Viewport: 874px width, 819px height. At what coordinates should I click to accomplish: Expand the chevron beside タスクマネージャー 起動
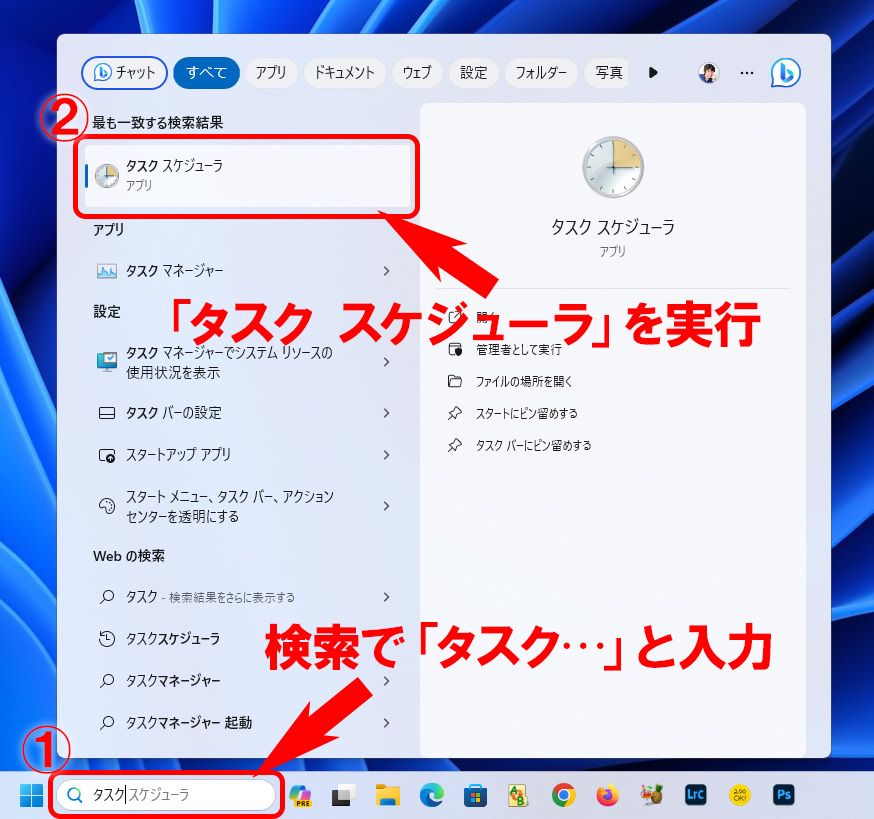click(386, 723)
